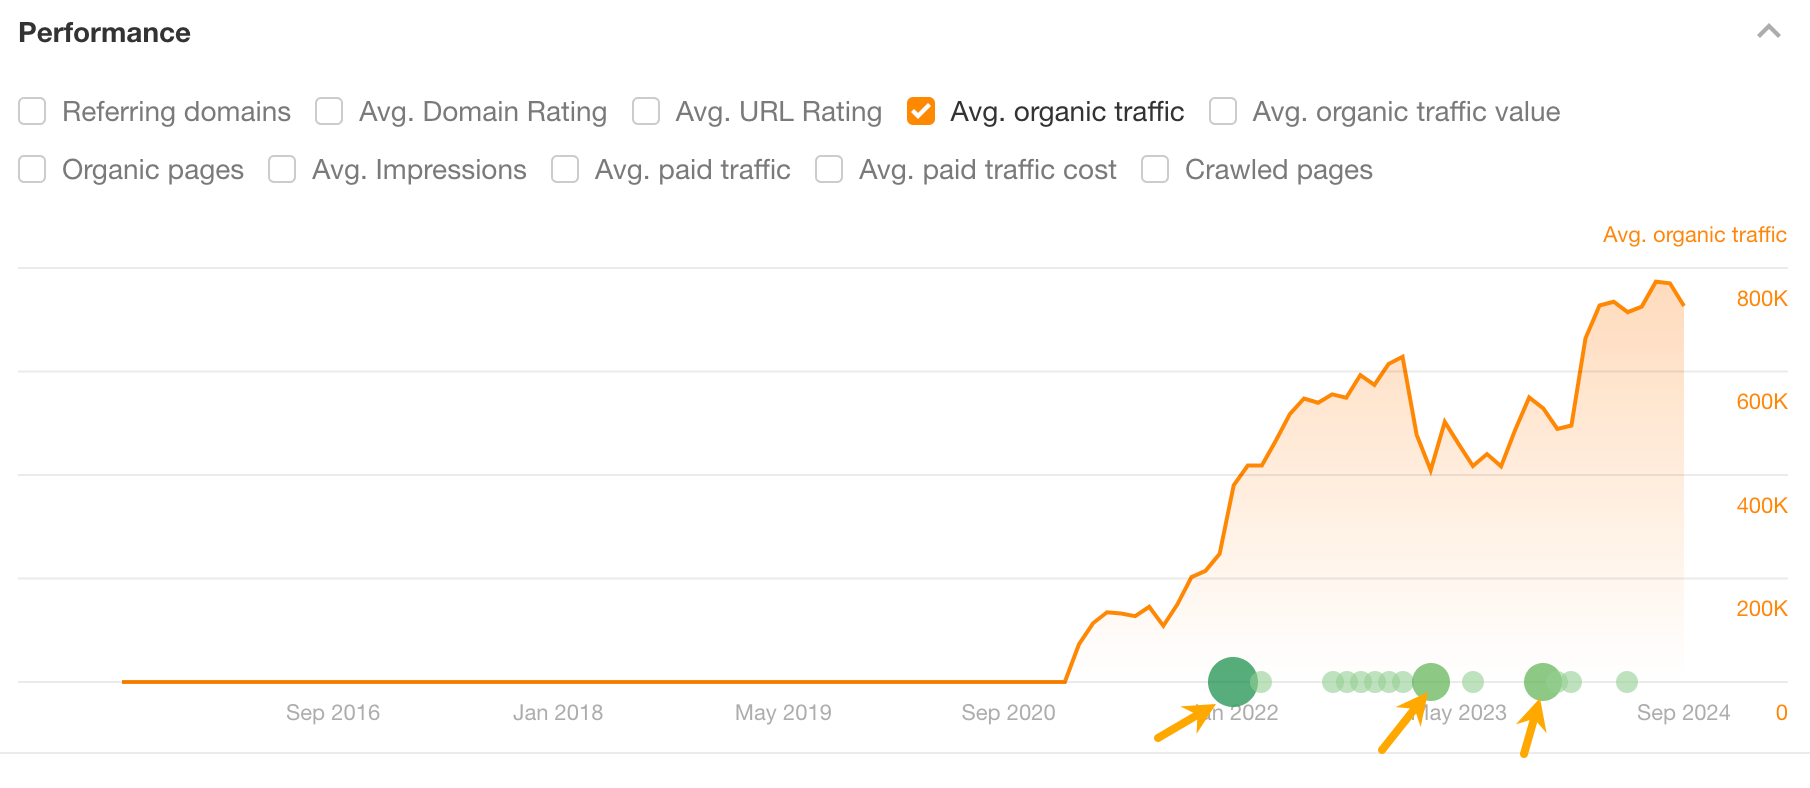Click the Sep 2024 axis label
Viewport: 1810px width, 788px height.
coord(1683,712)
